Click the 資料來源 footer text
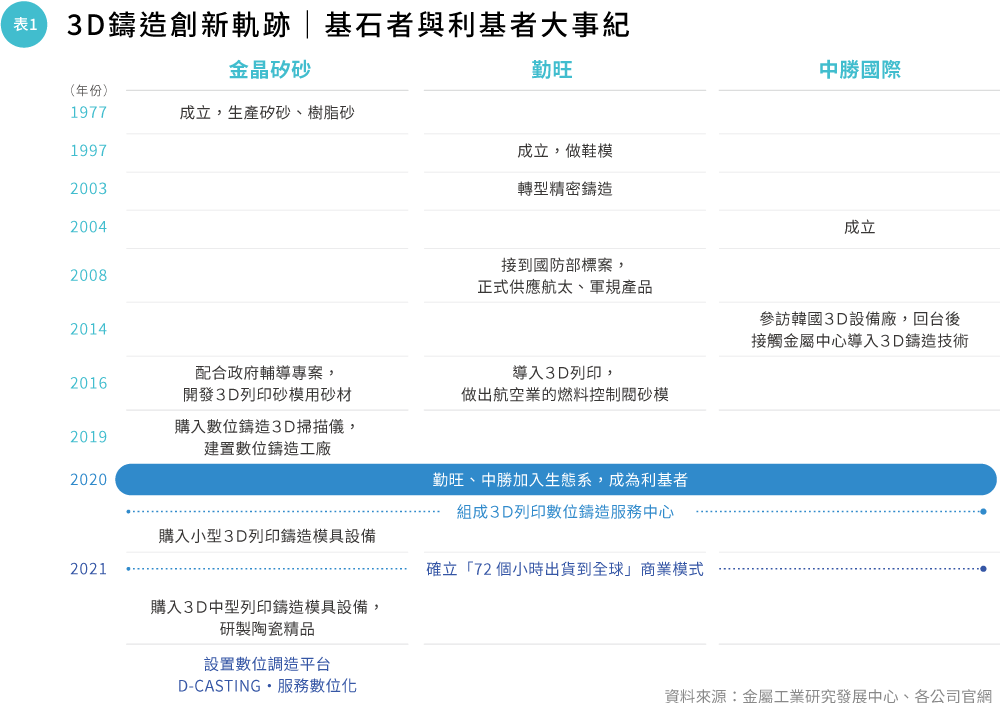 [x=828, y=695]
